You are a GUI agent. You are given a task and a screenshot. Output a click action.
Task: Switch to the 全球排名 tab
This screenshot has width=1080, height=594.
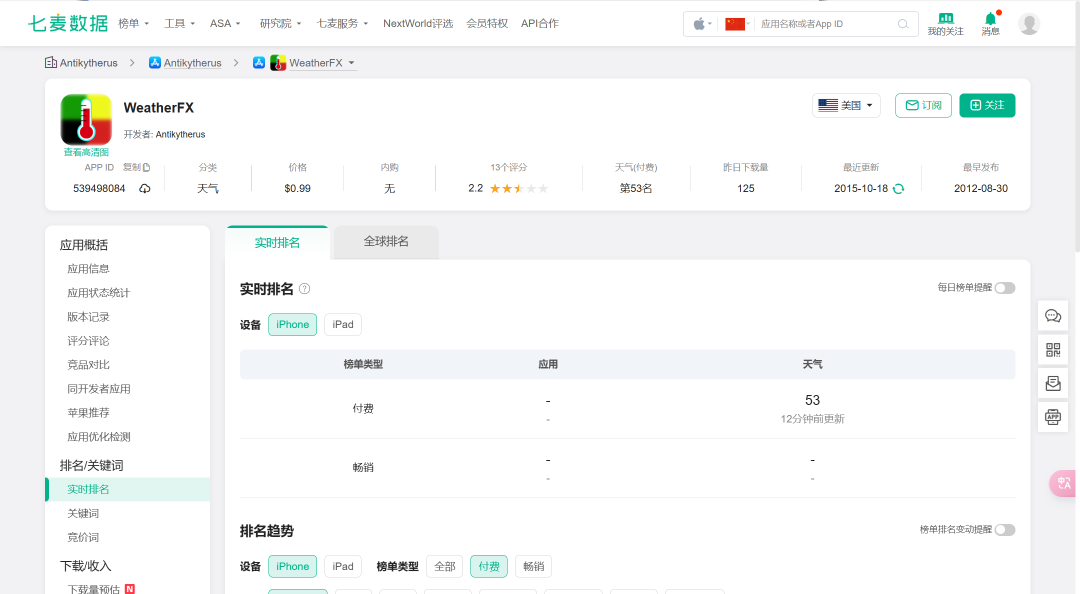pyautogui.click(x=386, y=242)
